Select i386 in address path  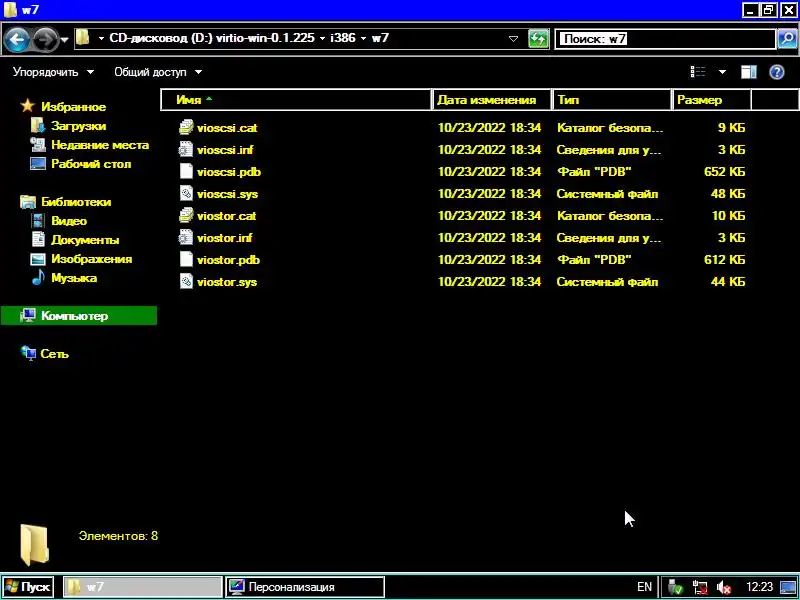pos(343,38)
